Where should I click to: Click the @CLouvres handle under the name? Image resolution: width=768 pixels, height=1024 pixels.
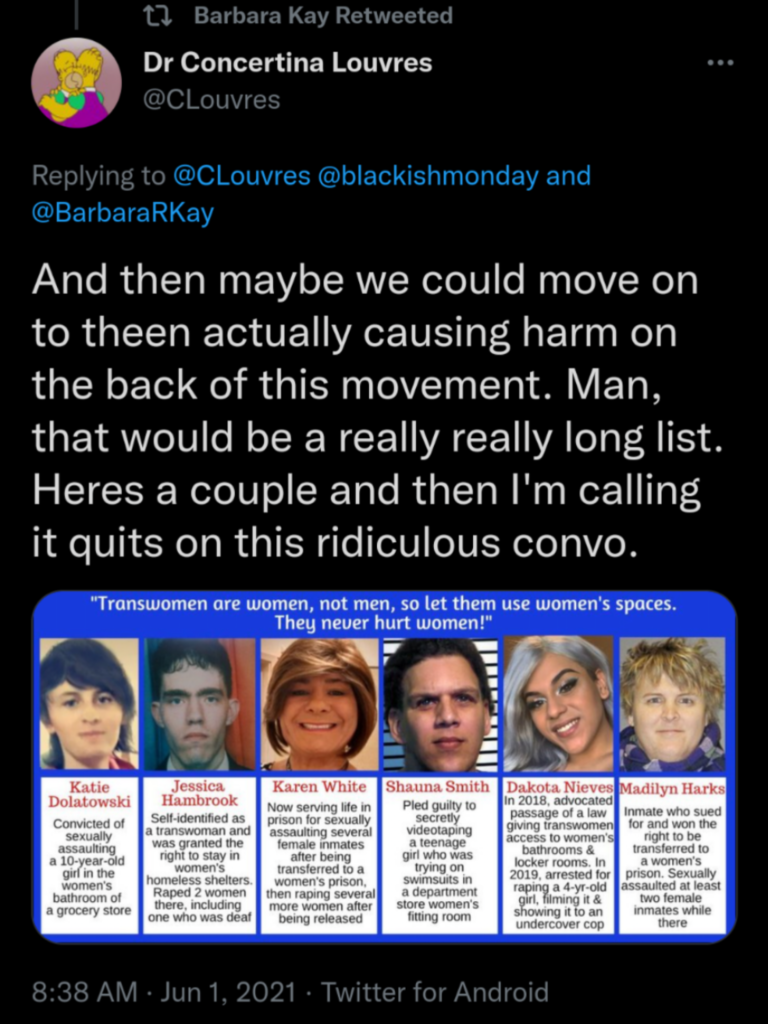pyautogui.click(x=212, y=99)
